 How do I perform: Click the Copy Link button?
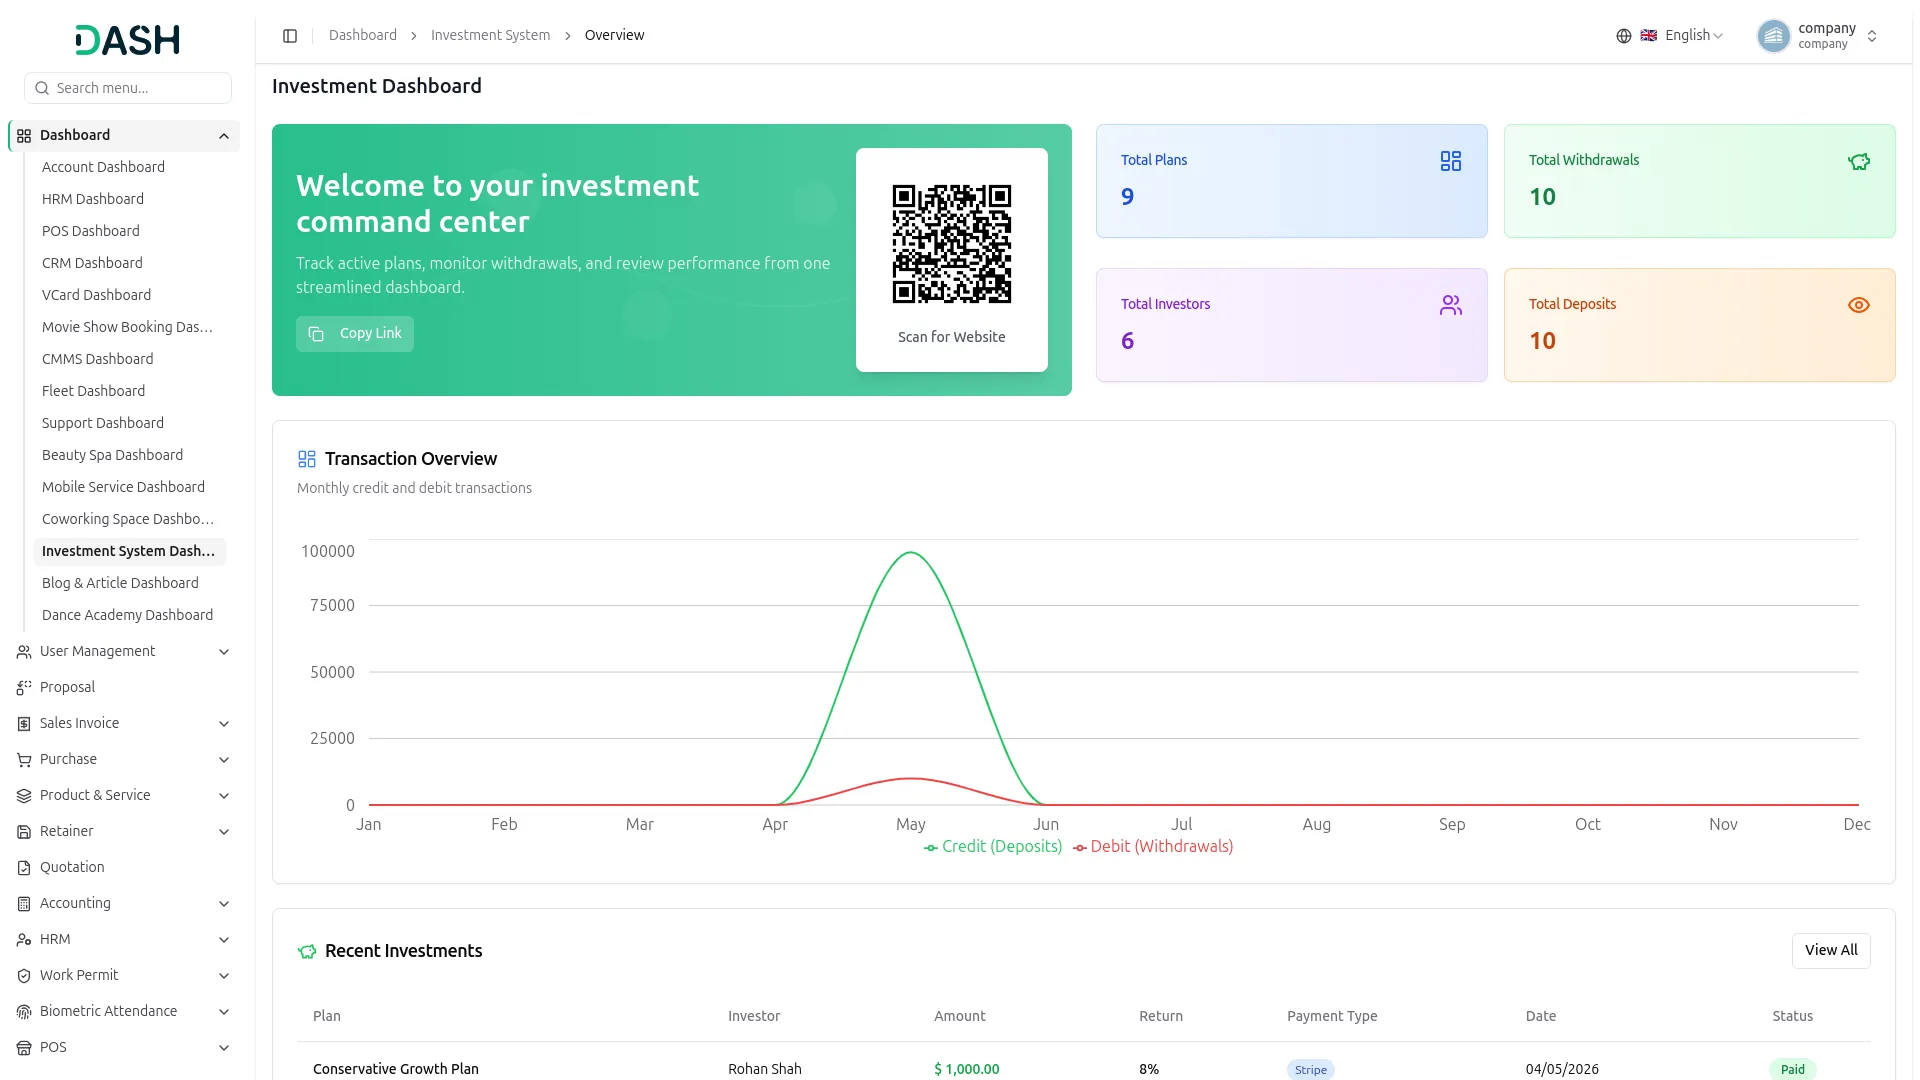355,334
